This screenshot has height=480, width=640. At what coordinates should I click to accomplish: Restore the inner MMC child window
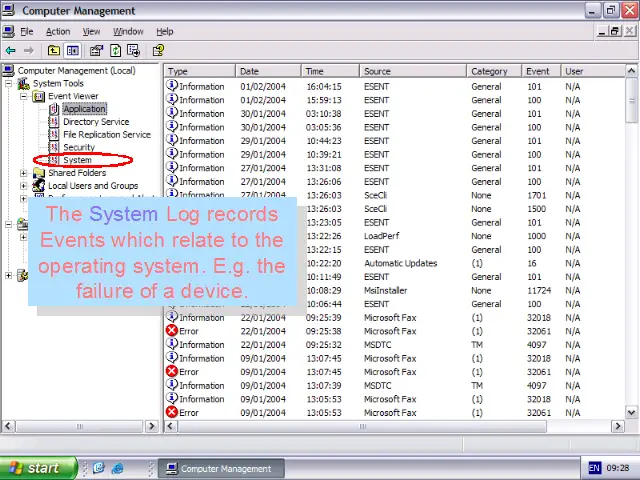(x=615, y=31)
